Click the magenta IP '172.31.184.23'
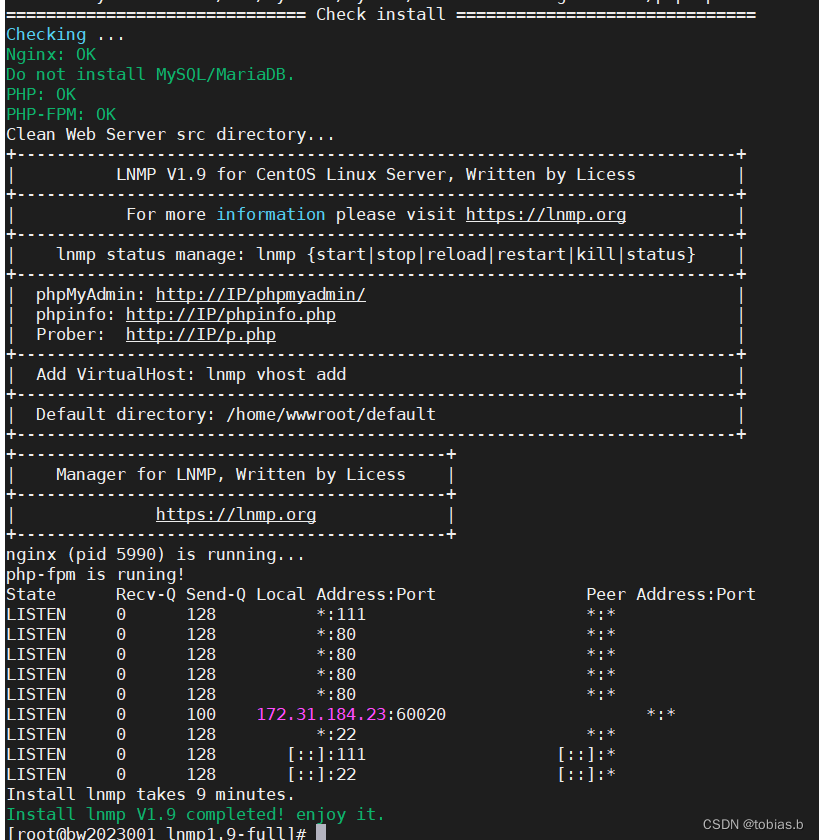 pyautogui.click(x=321, y=715)
